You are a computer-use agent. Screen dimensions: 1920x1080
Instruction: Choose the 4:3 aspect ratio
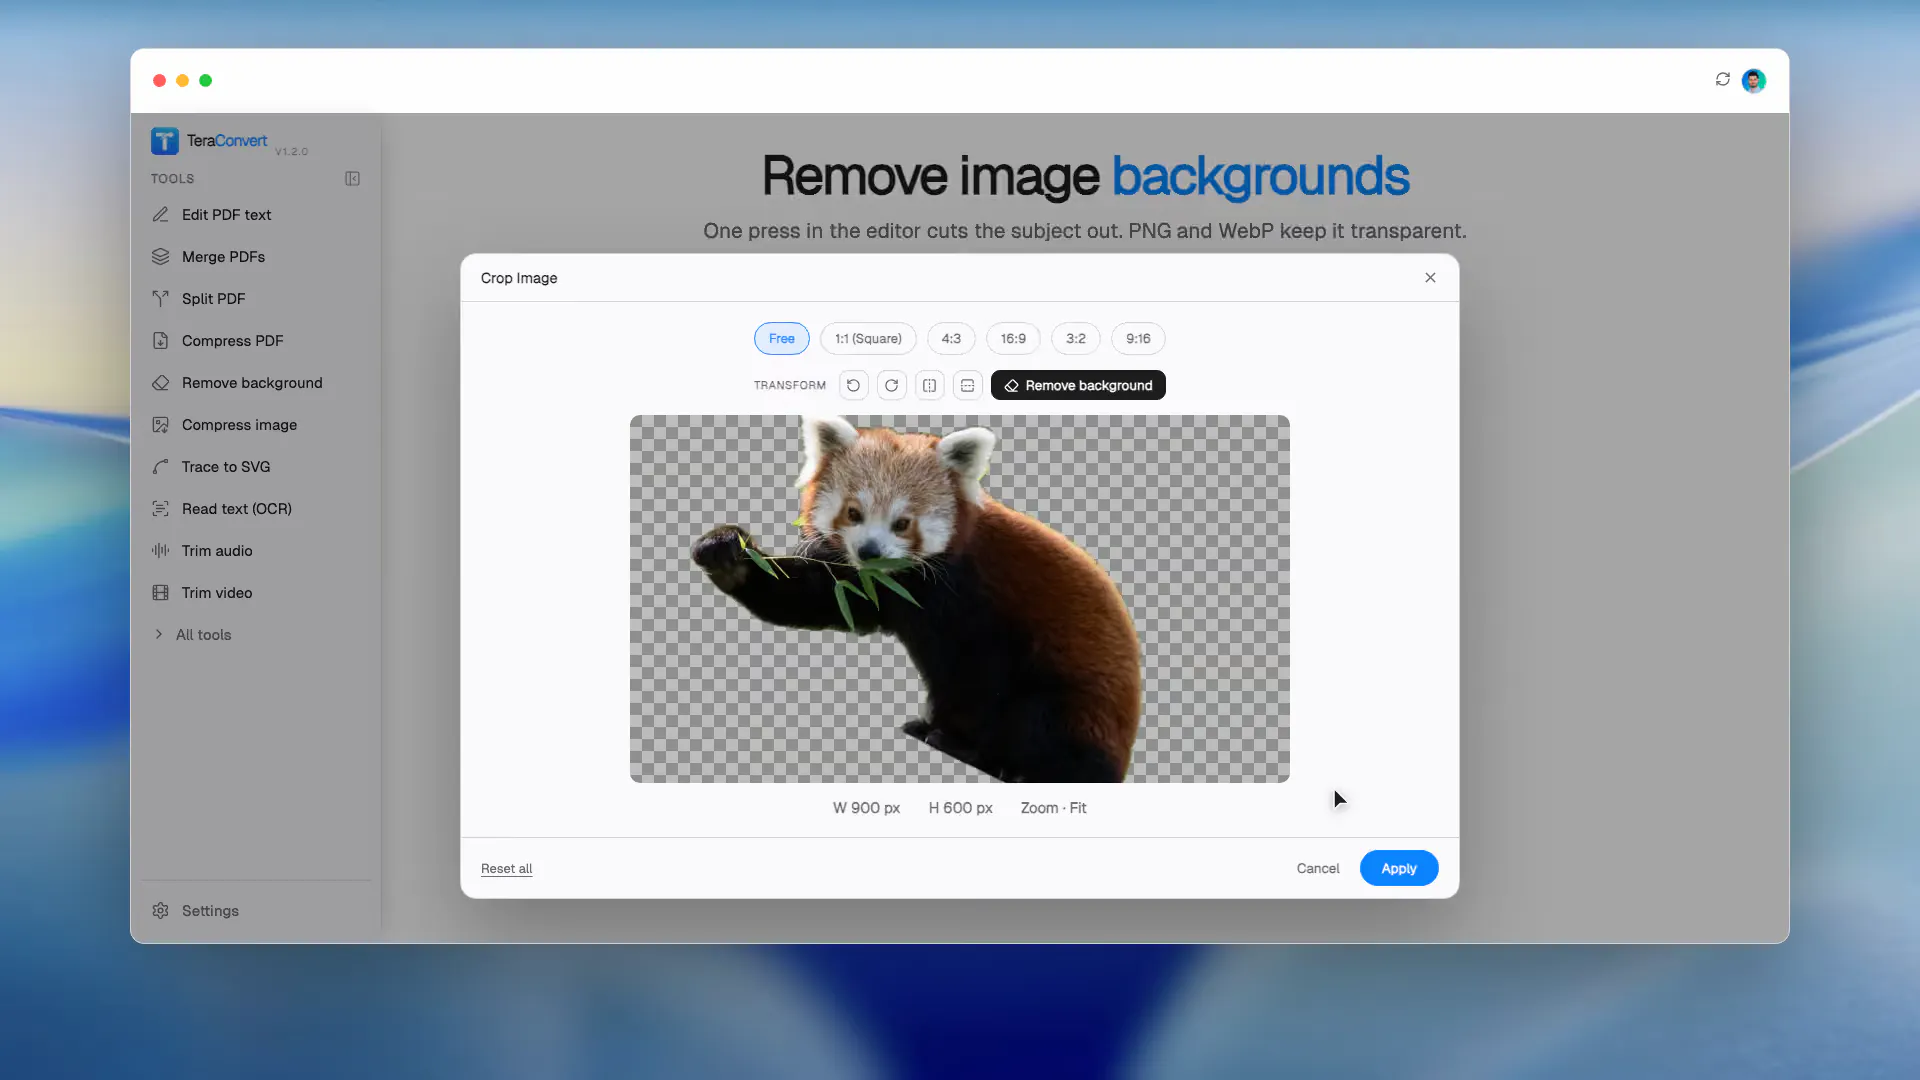[951, 338]
